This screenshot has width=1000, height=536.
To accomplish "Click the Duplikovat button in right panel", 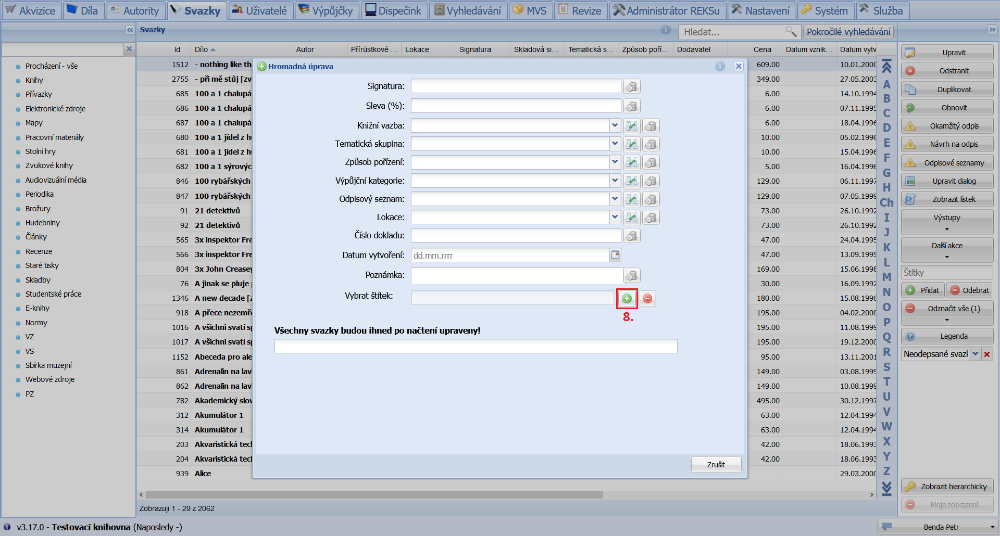I will click(x=948, y=89).
